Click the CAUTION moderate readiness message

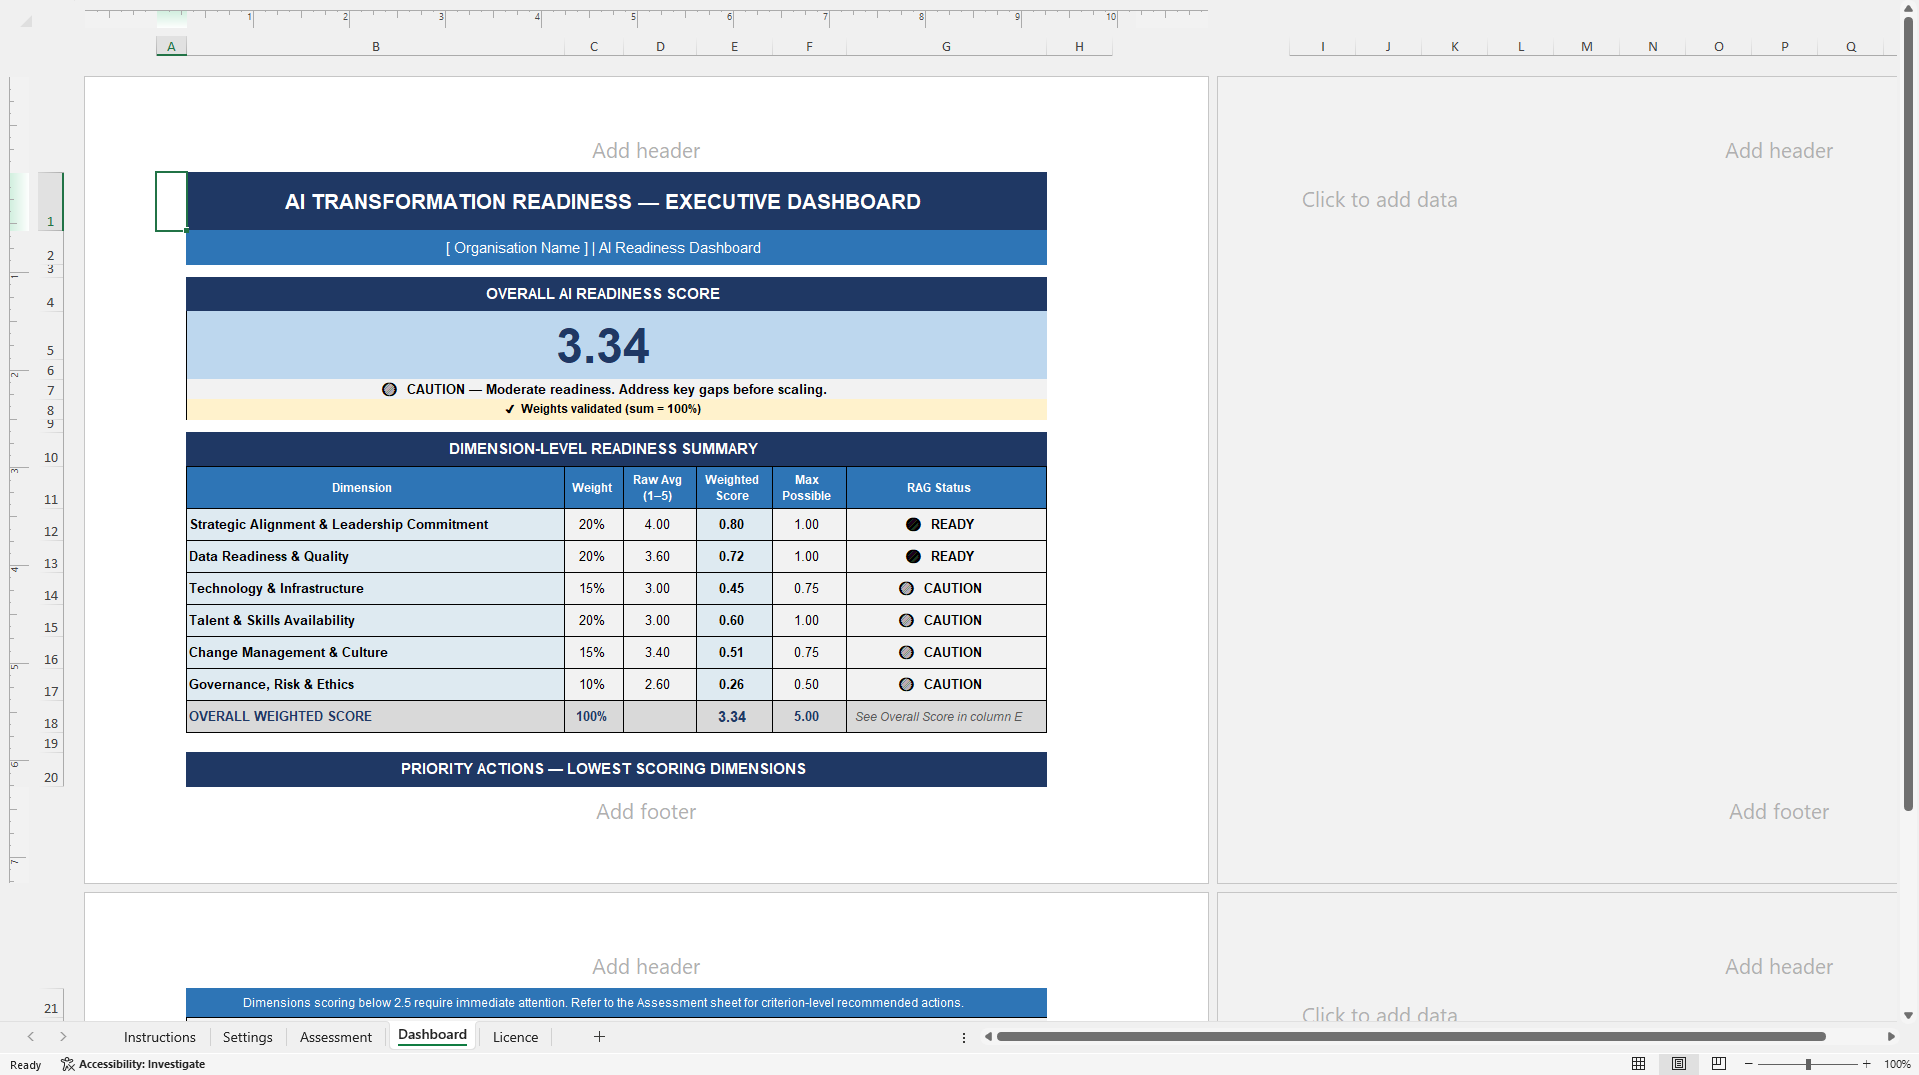[616, 390]
